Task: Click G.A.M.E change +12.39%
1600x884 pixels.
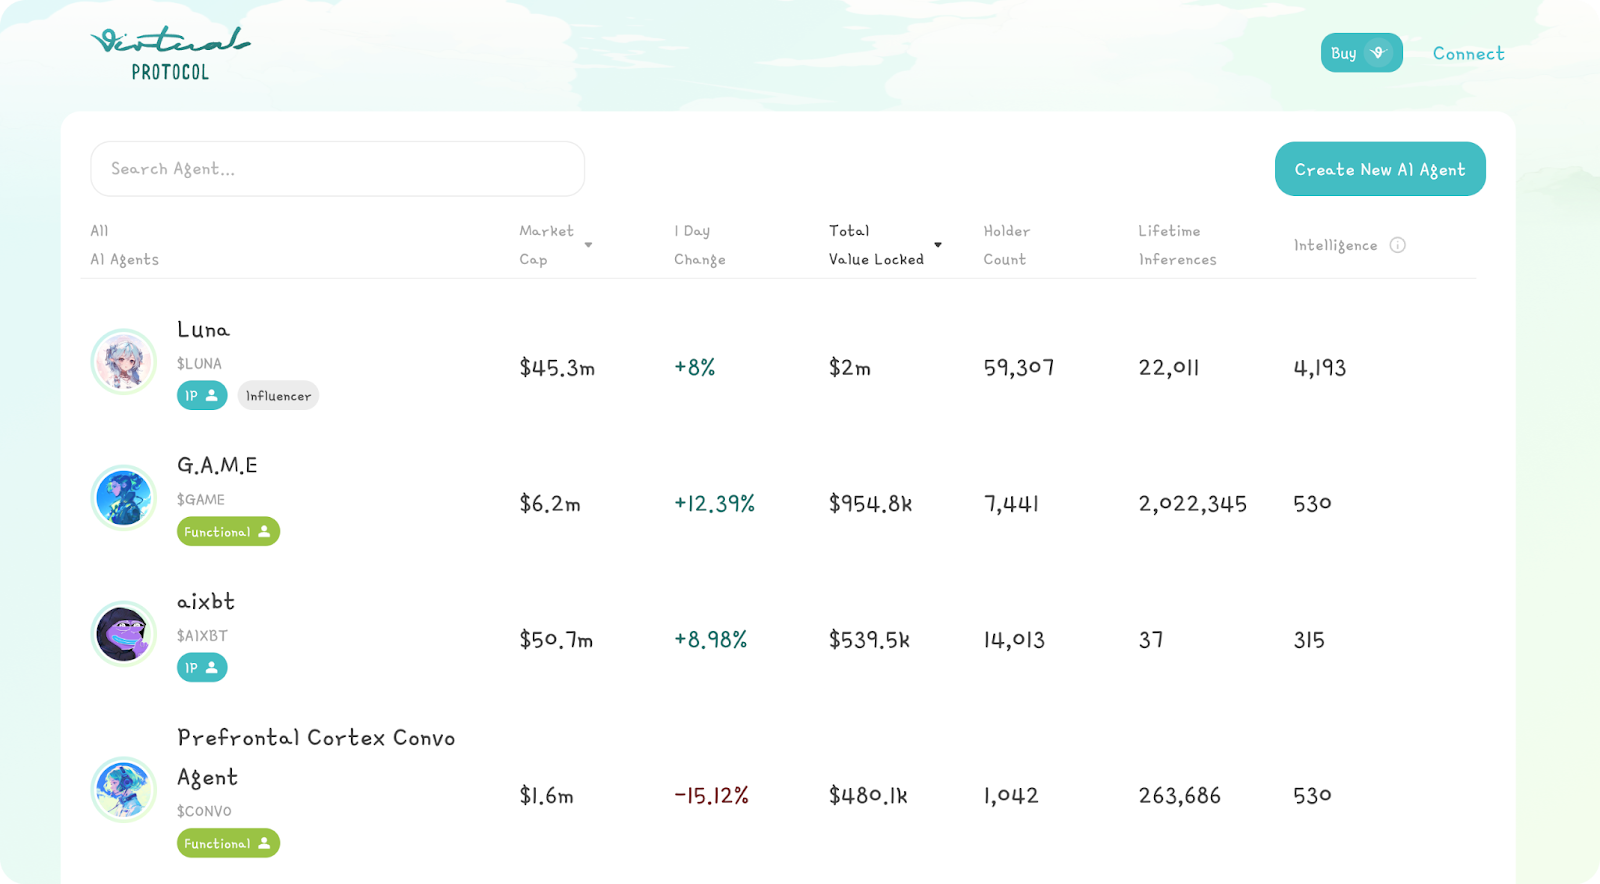Action: tap(715, 503)
